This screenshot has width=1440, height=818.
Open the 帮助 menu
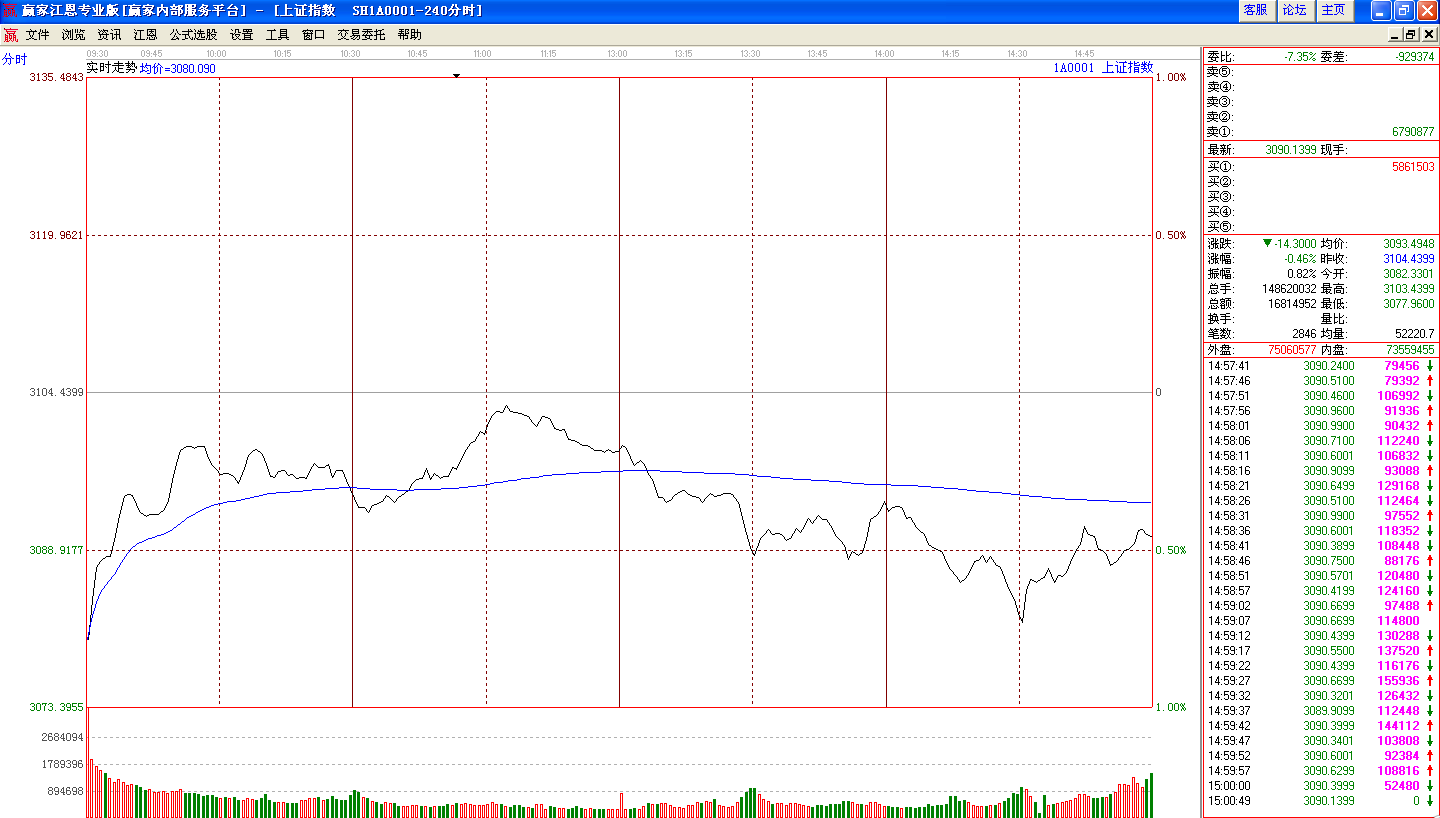[x=410, y=34]
